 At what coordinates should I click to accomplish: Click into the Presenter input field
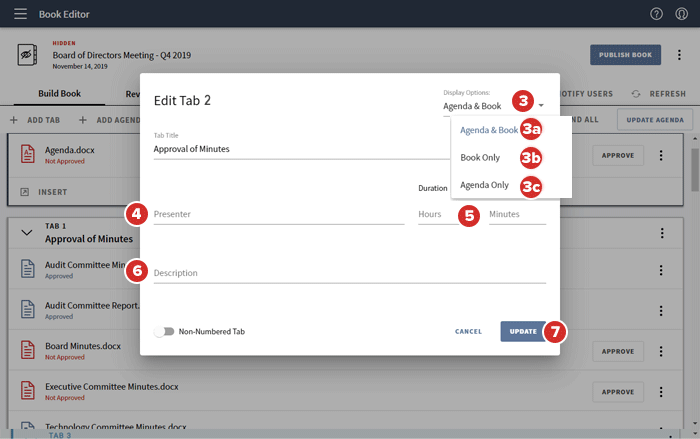click(x=278, y=214)
